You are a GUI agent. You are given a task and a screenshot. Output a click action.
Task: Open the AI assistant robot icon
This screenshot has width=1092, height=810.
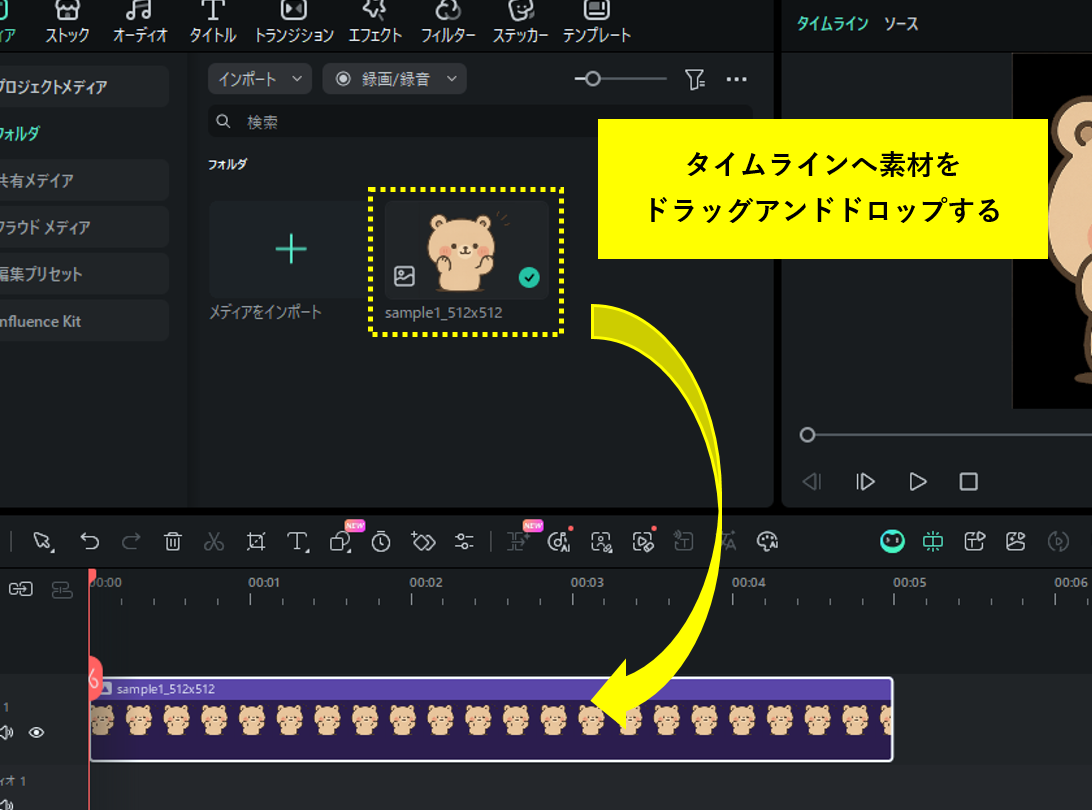pyautogui.click(x=892, y=541)
